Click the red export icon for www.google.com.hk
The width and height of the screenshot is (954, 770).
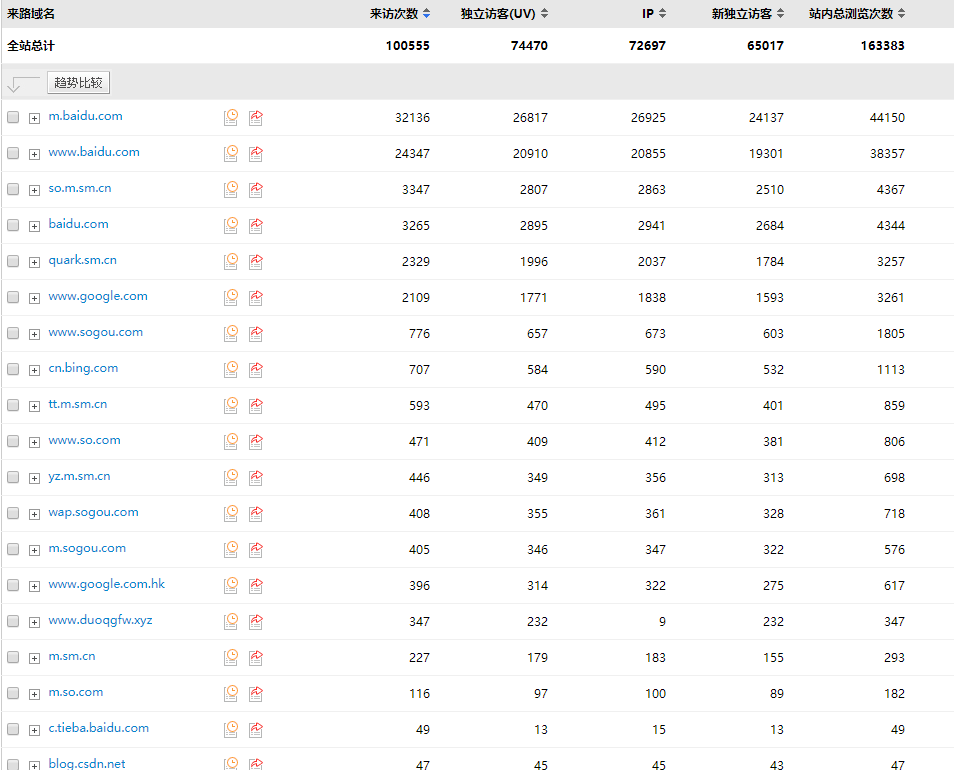[x=256, y=585]
